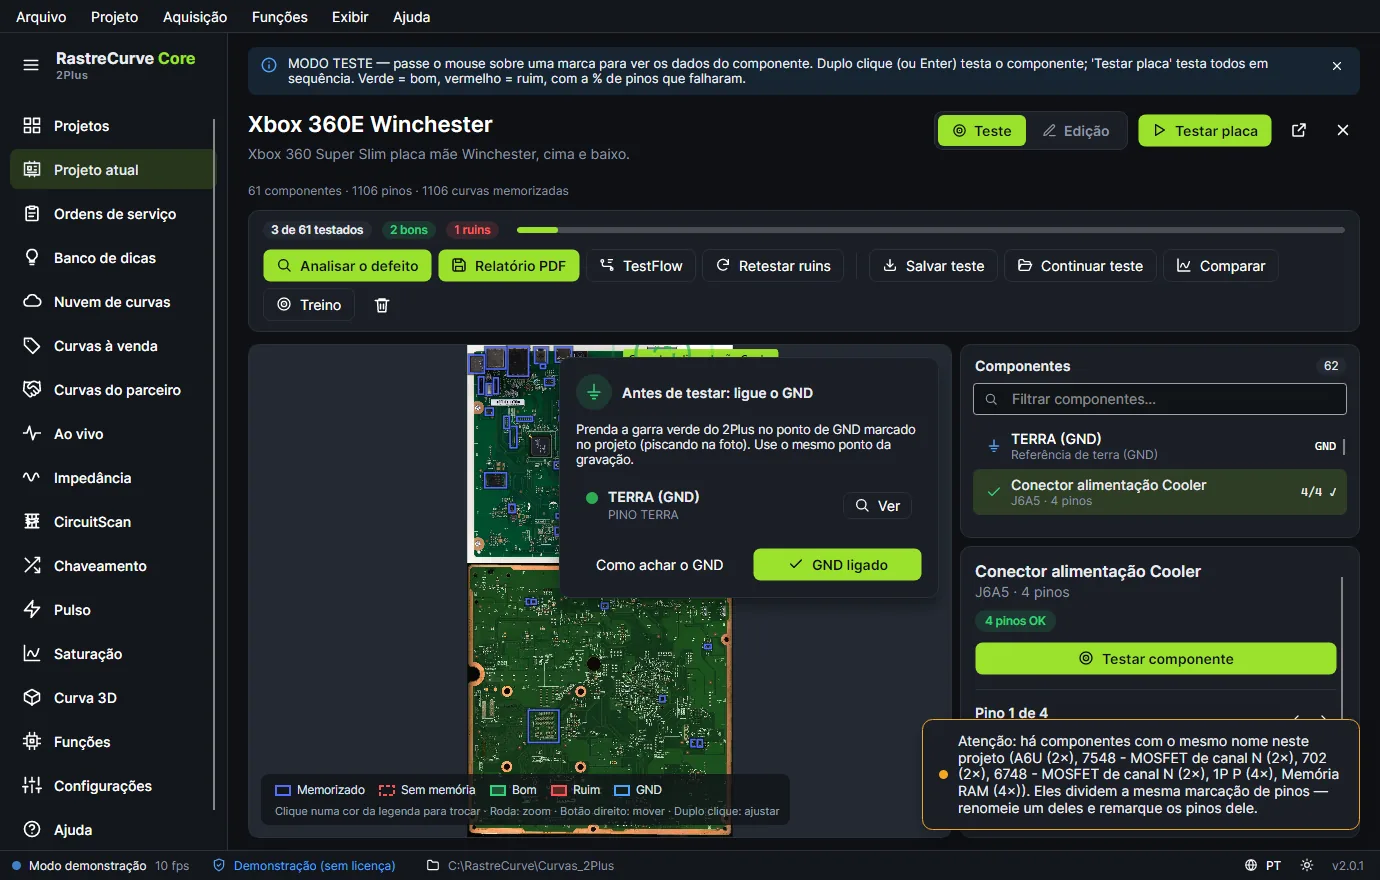Viewport: 1380px width, 880px height.
Task: Switch to the Ao vivo view
Action: (x=112, y=434)
